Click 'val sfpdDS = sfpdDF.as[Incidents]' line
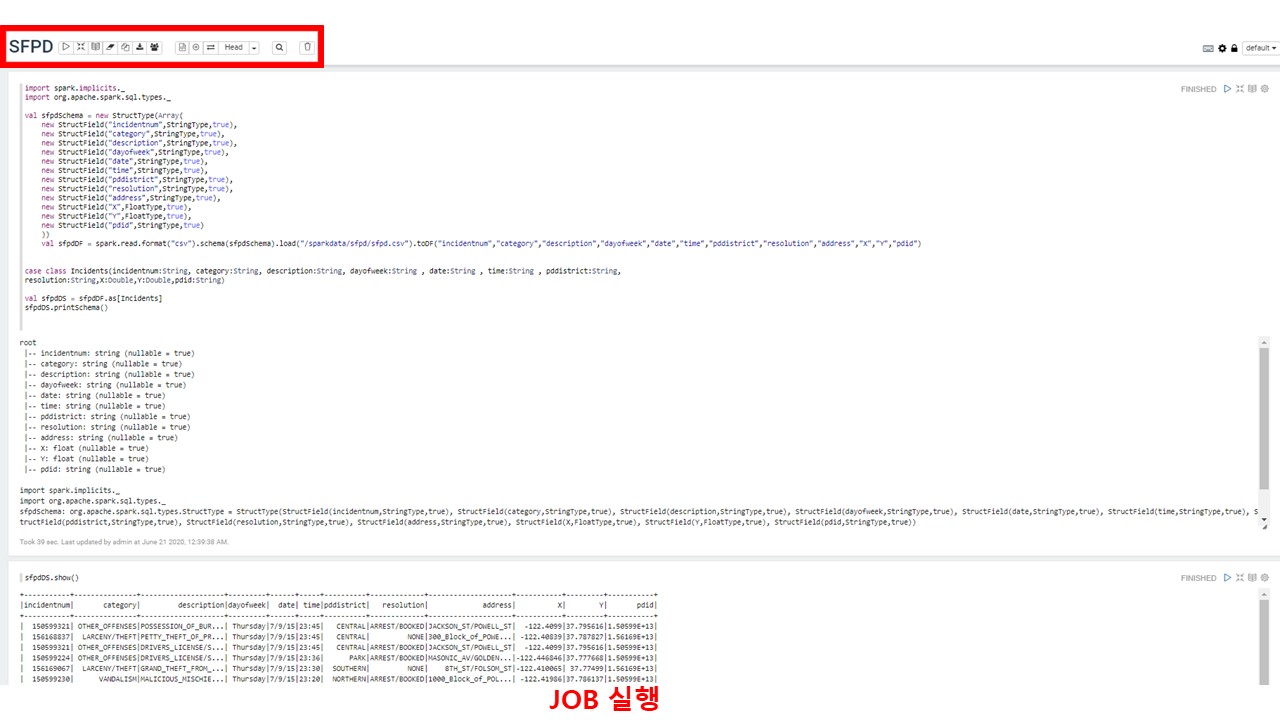The image size is (1280, 720). pos(93,298)
